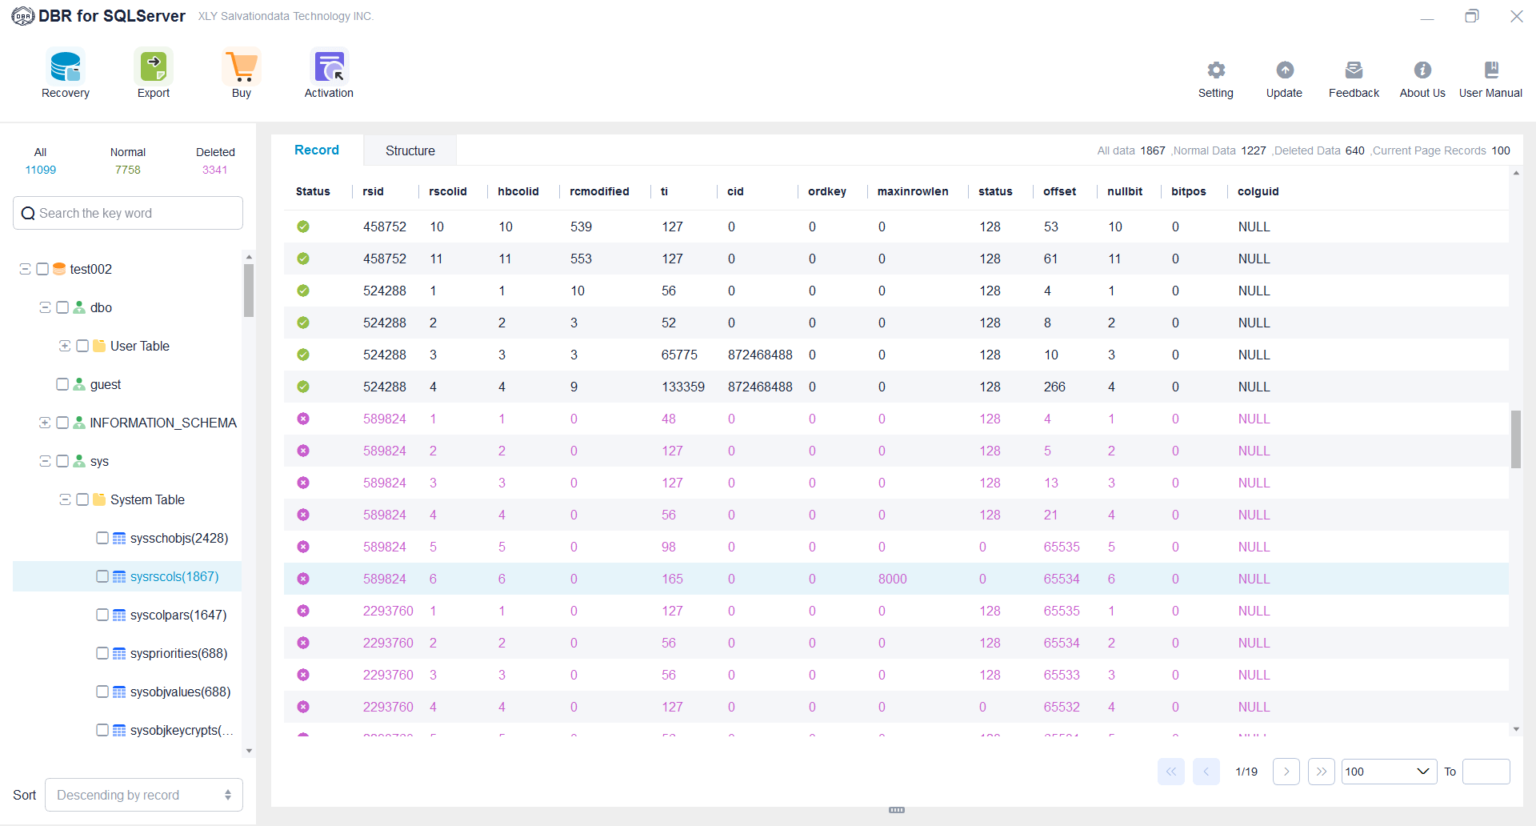Screen dimensions: 1536x826
Task: Open the Recovery tool
Action: [x=65, y=72]
